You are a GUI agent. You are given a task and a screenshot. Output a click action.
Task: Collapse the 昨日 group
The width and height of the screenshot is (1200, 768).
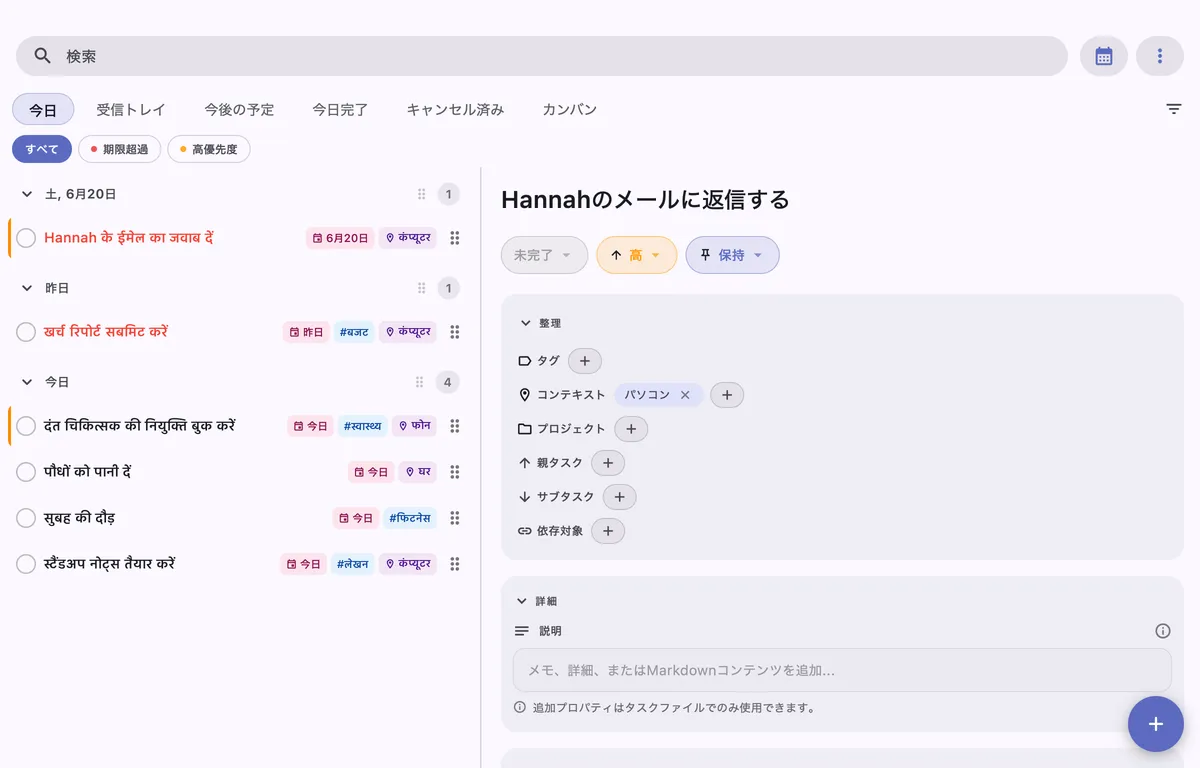tap(27, 288)
